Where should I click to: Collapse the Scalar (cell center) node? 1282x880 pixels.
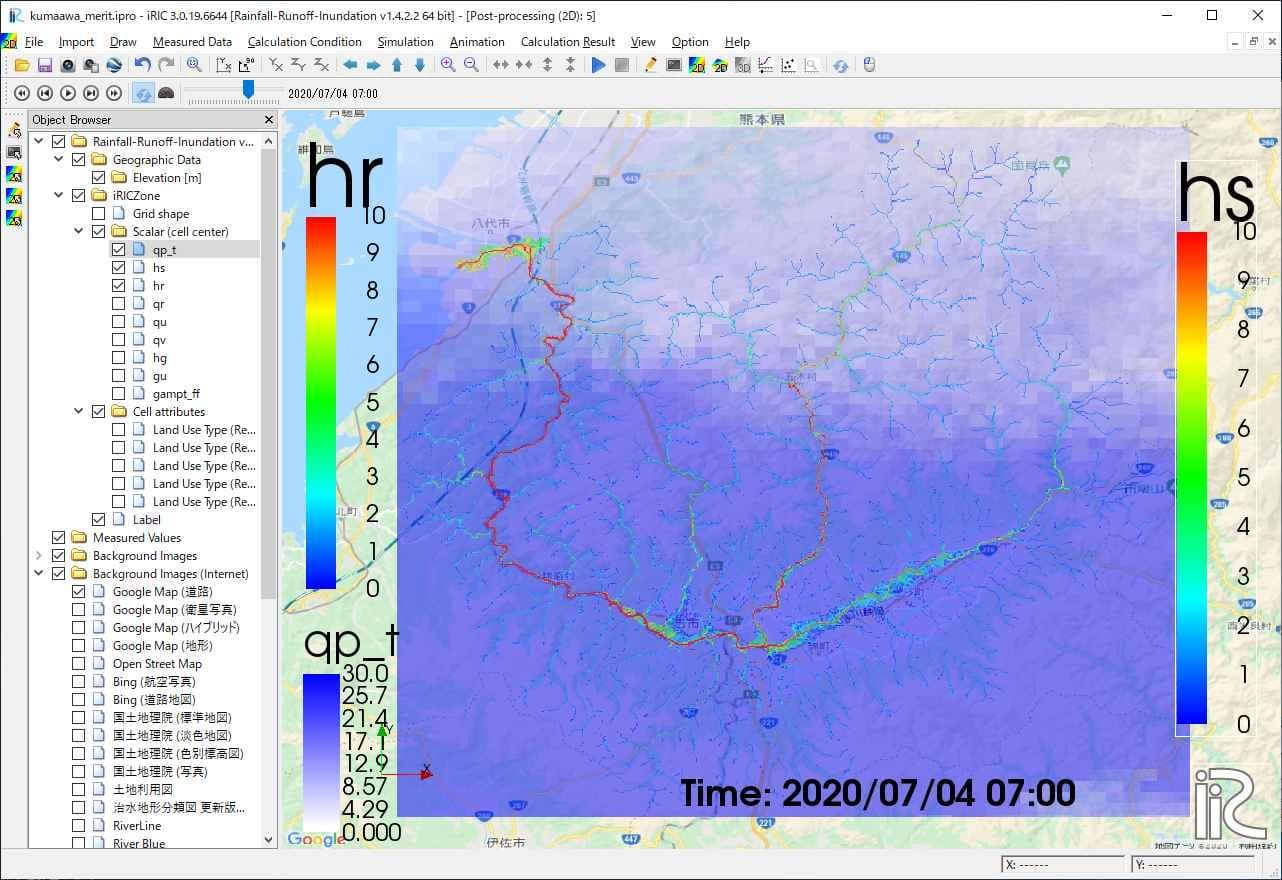(x=79, y=232)
